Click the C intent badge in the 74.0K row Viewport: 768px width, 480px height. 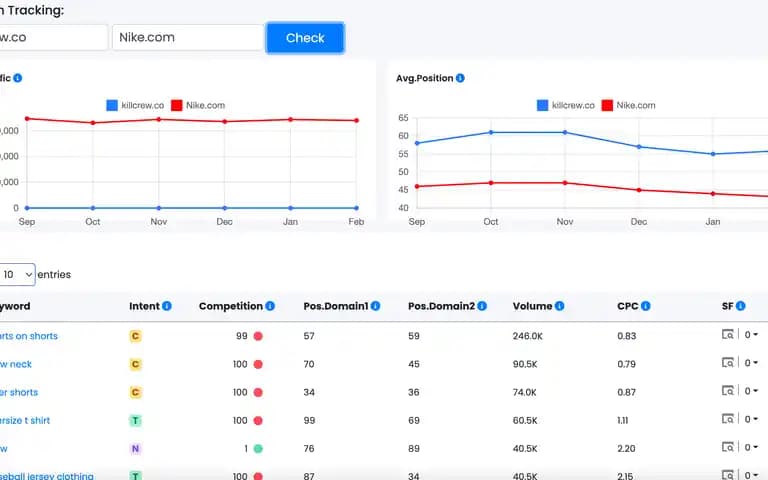(x=135, y=392)
